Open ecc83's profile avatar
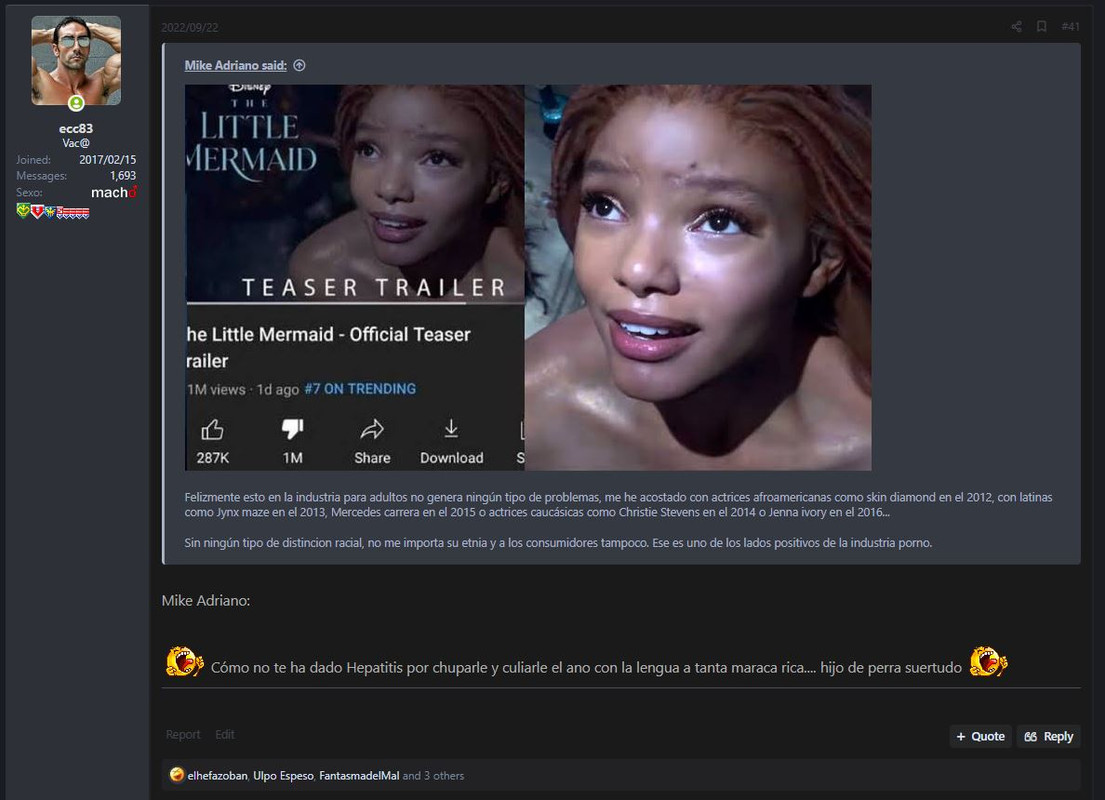The width and height of the screenshot is (1105, 800). (76, 61)
